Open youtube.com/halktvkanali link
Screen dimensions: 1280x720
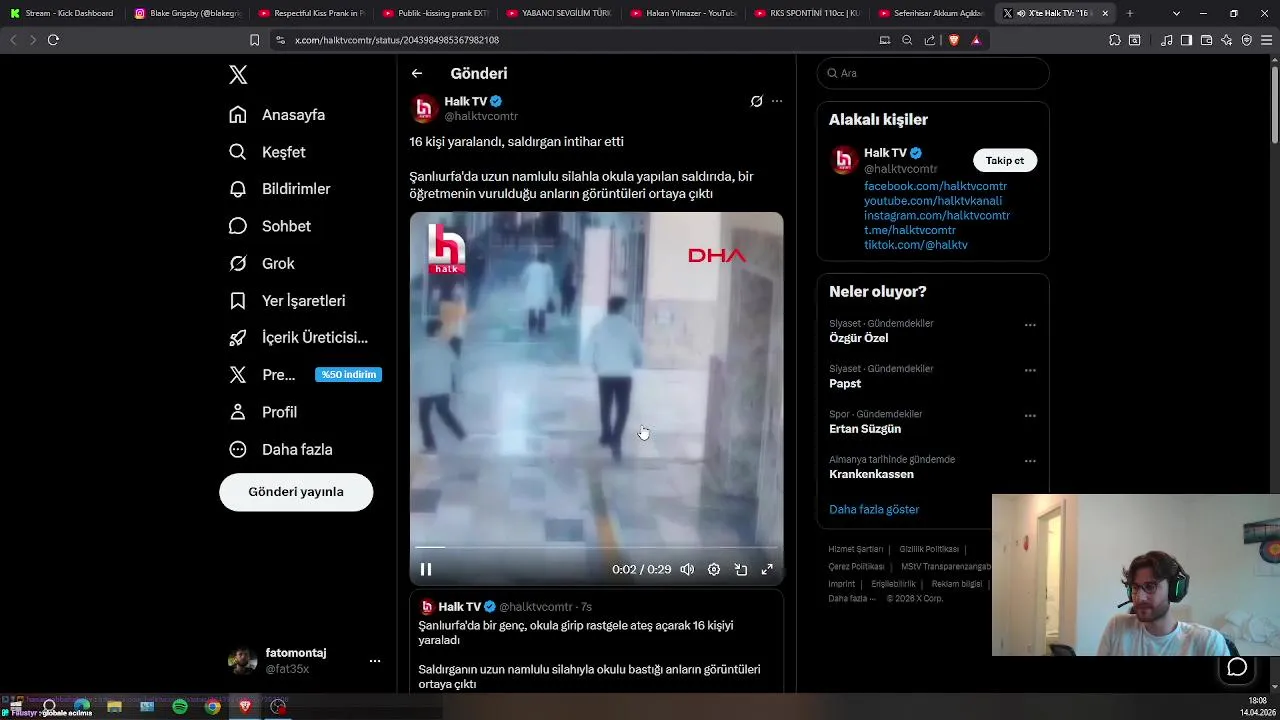933,201
